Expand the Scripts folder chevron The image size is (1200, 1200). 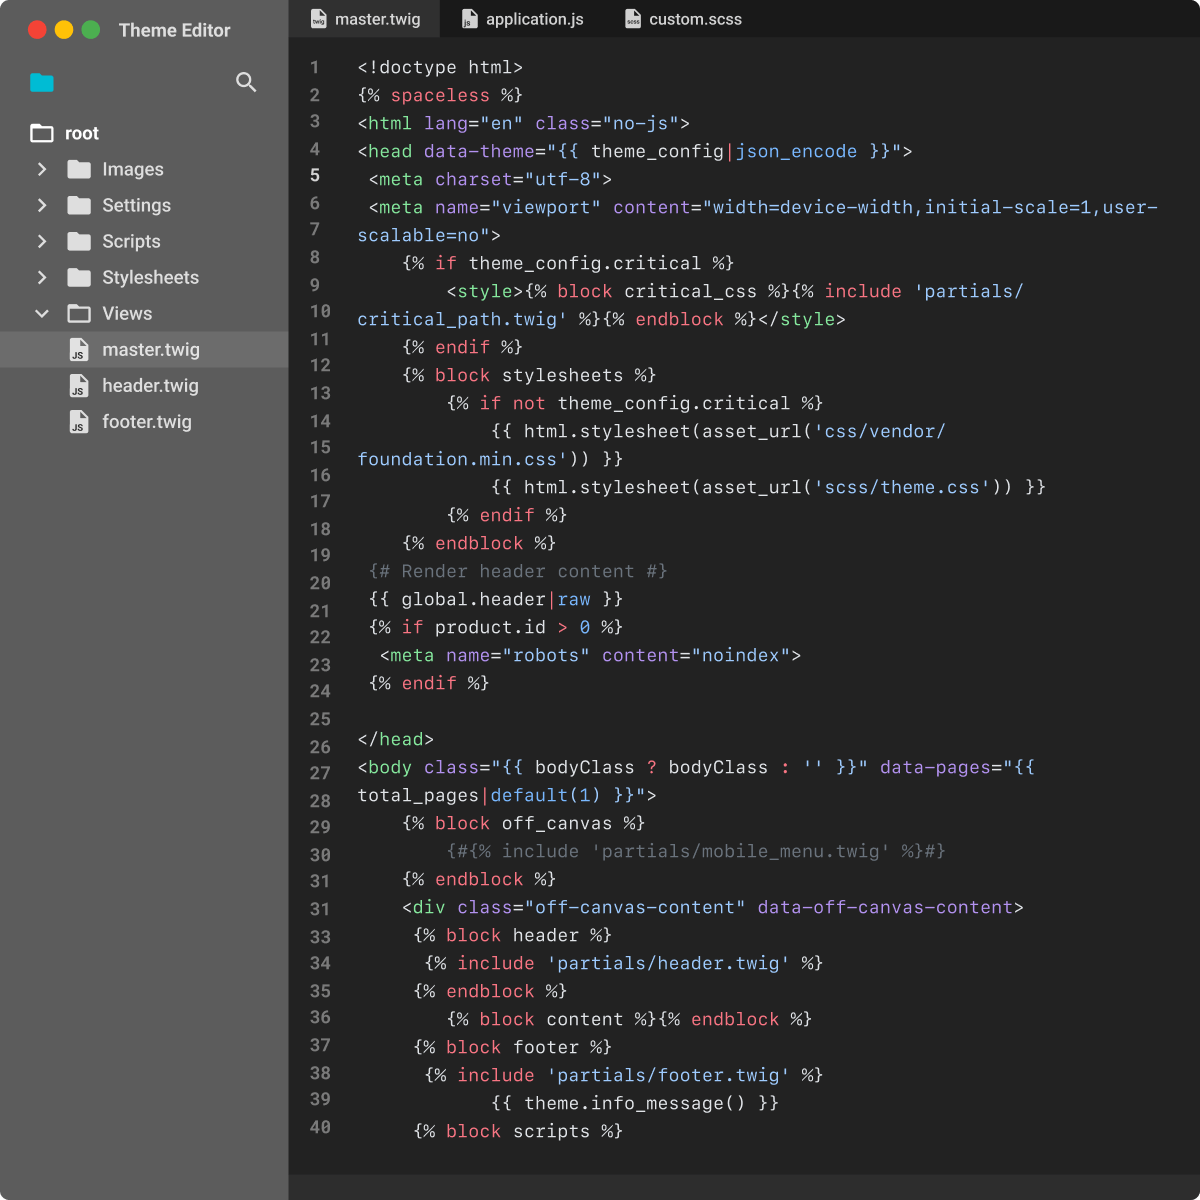point(42,241)
